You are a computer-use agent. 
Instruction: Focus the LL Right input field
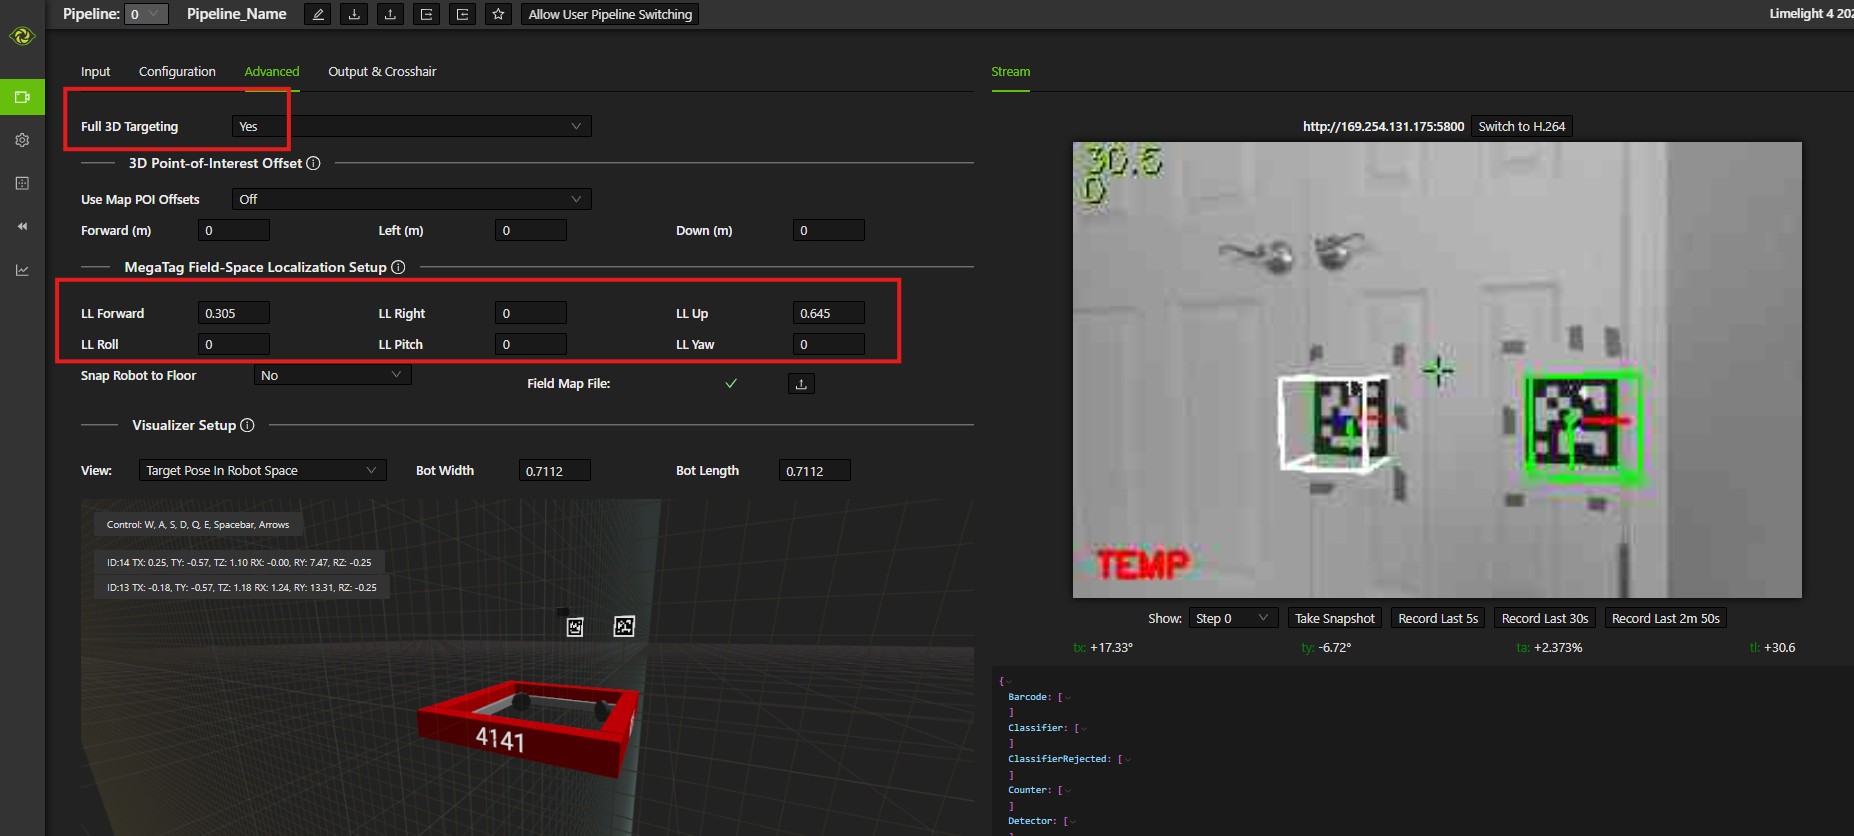coord(531,313)
